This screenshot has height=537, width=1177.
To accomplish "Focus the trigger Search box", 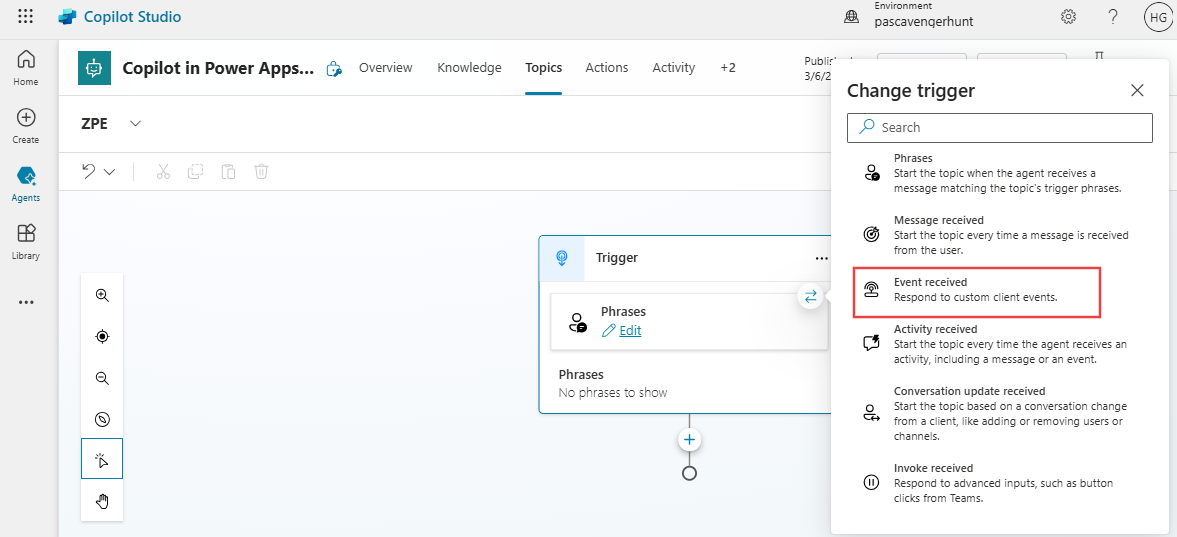I will pyautogui.click(x=999, y=128).
